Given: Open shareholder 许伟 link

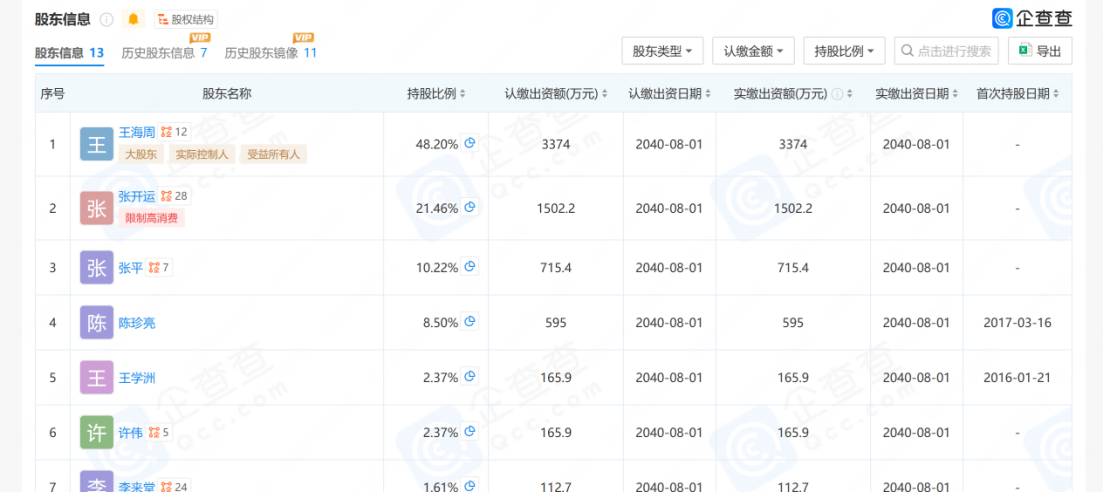Looking at the screenshot, I should click(x=130, y=432).
